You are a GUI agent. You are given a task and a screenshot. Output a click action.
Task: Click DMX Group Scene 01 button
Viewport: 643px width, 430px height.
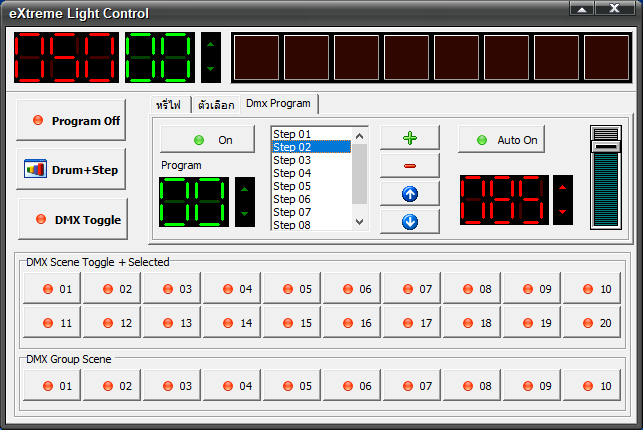[52, 386]
